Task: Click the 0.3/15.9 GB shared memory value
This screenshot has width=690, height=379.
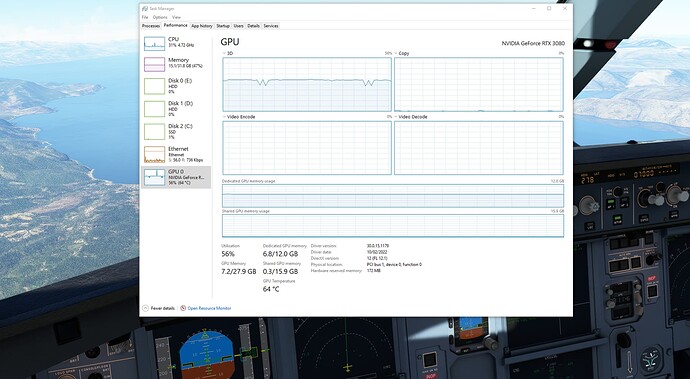Action: click(280, 272)
